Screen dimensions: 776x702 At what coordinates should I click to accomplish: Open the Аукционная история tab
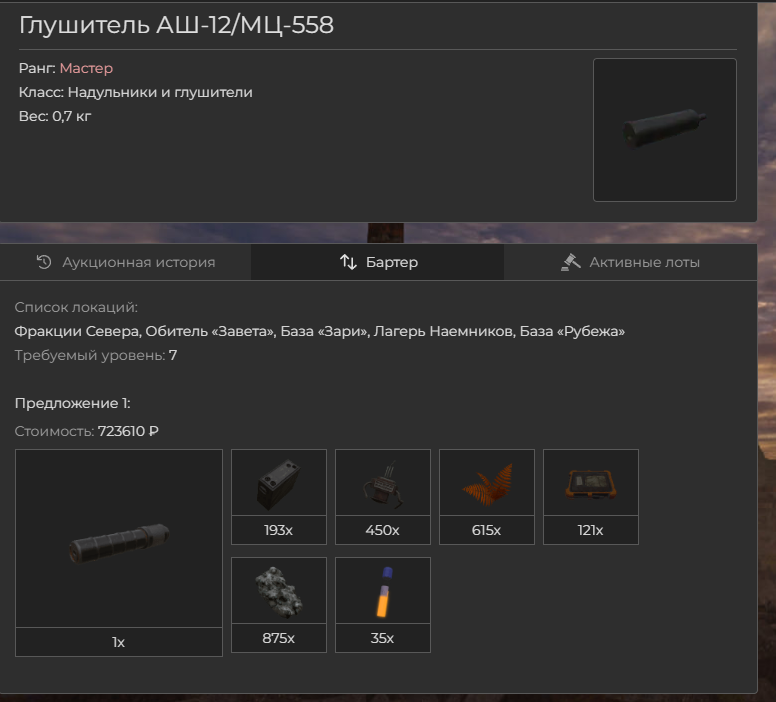[x=126, y=262]
